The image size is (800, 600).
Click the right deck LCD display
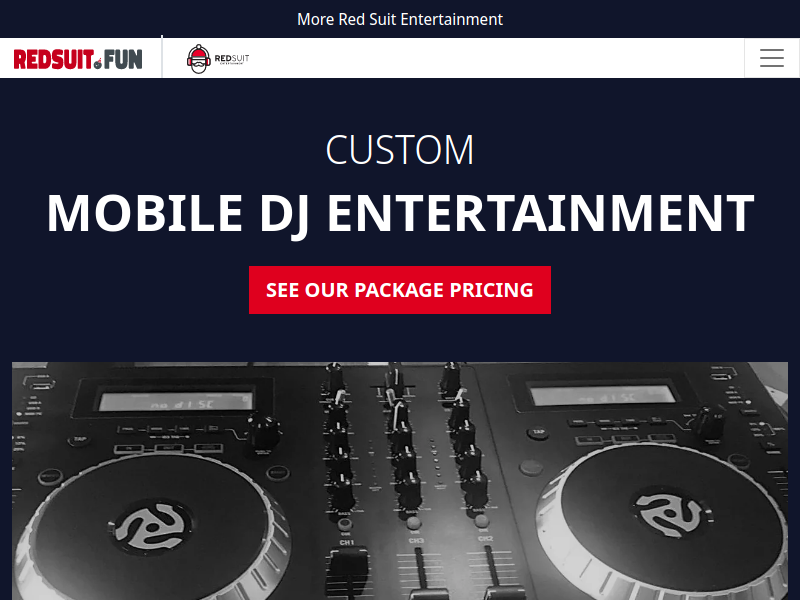pyautogui.click(x=603, y=394)
